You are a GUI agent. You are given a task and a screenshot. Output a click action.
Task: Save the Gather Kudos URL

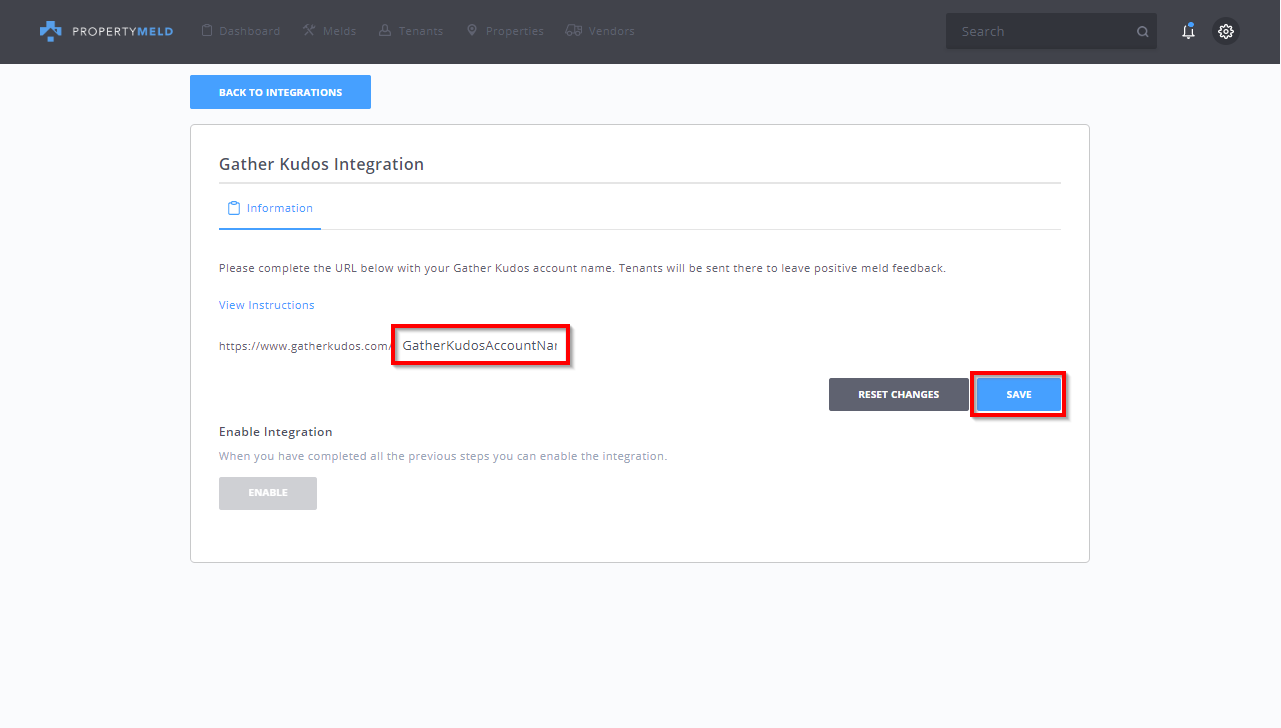[x=1018, y=394]
